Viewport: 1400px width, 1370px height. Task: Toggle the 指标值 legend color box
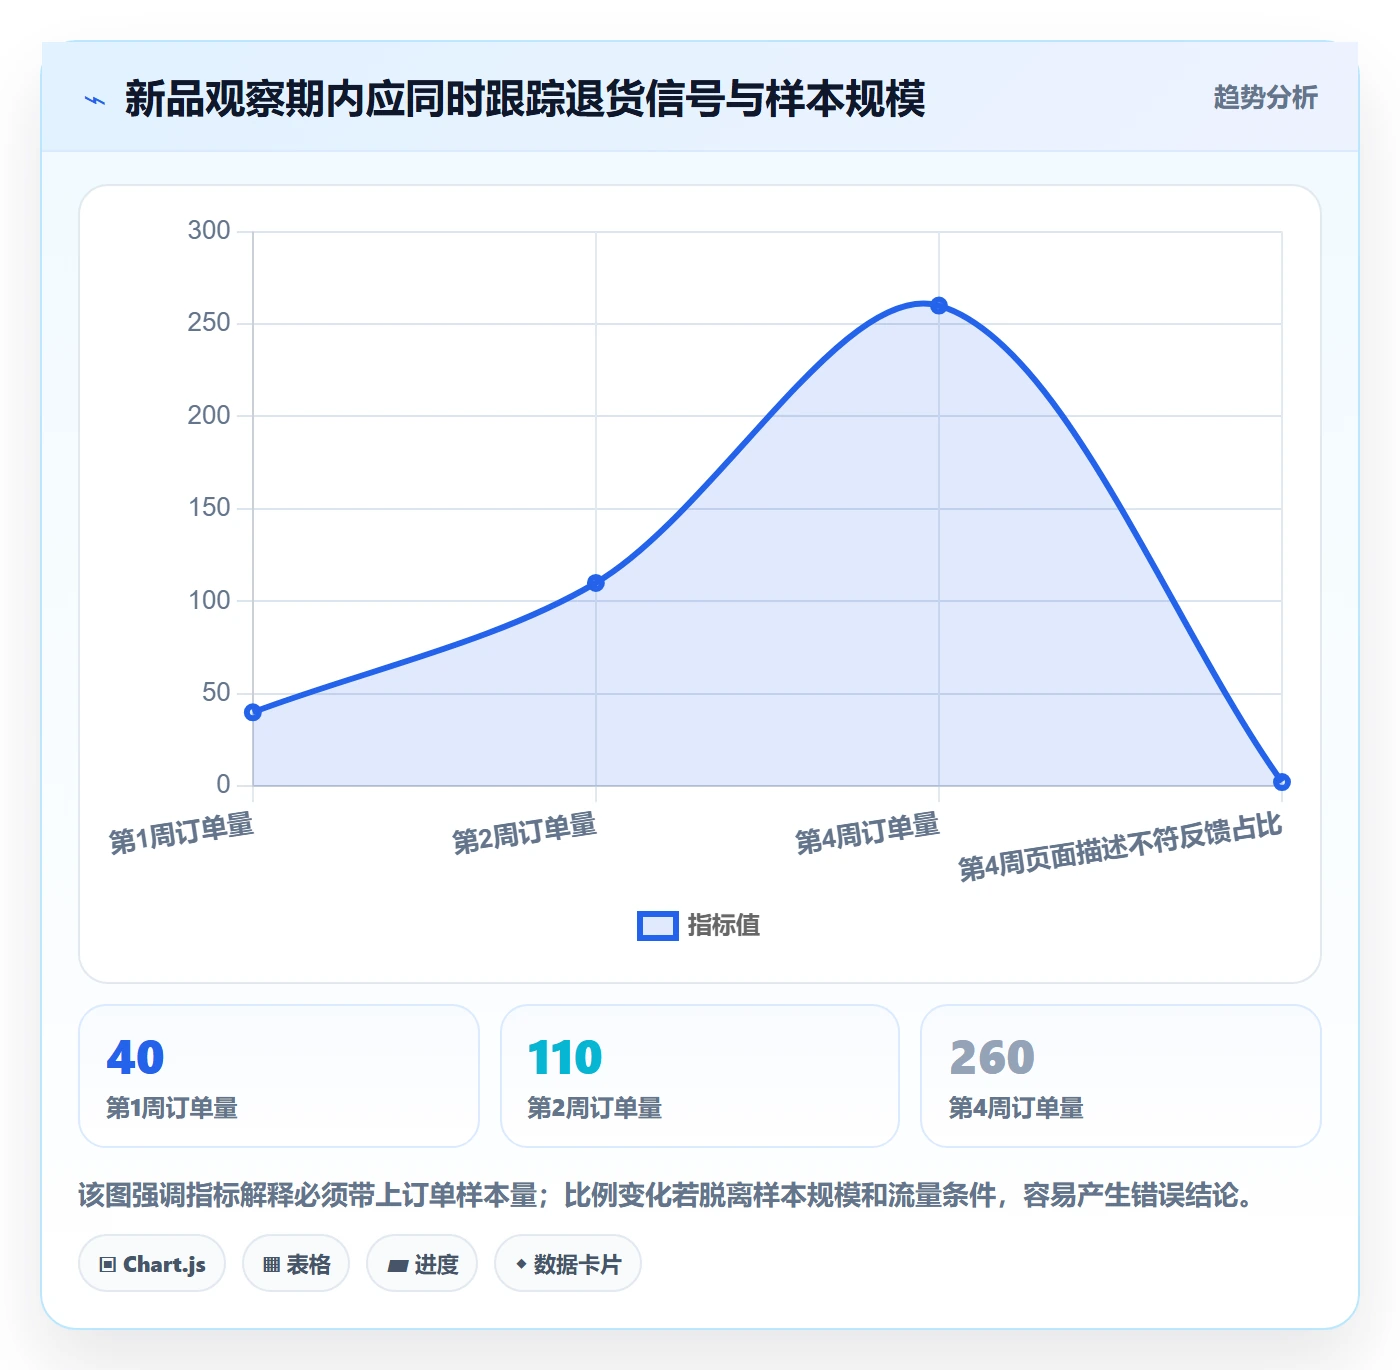point(658,926)
